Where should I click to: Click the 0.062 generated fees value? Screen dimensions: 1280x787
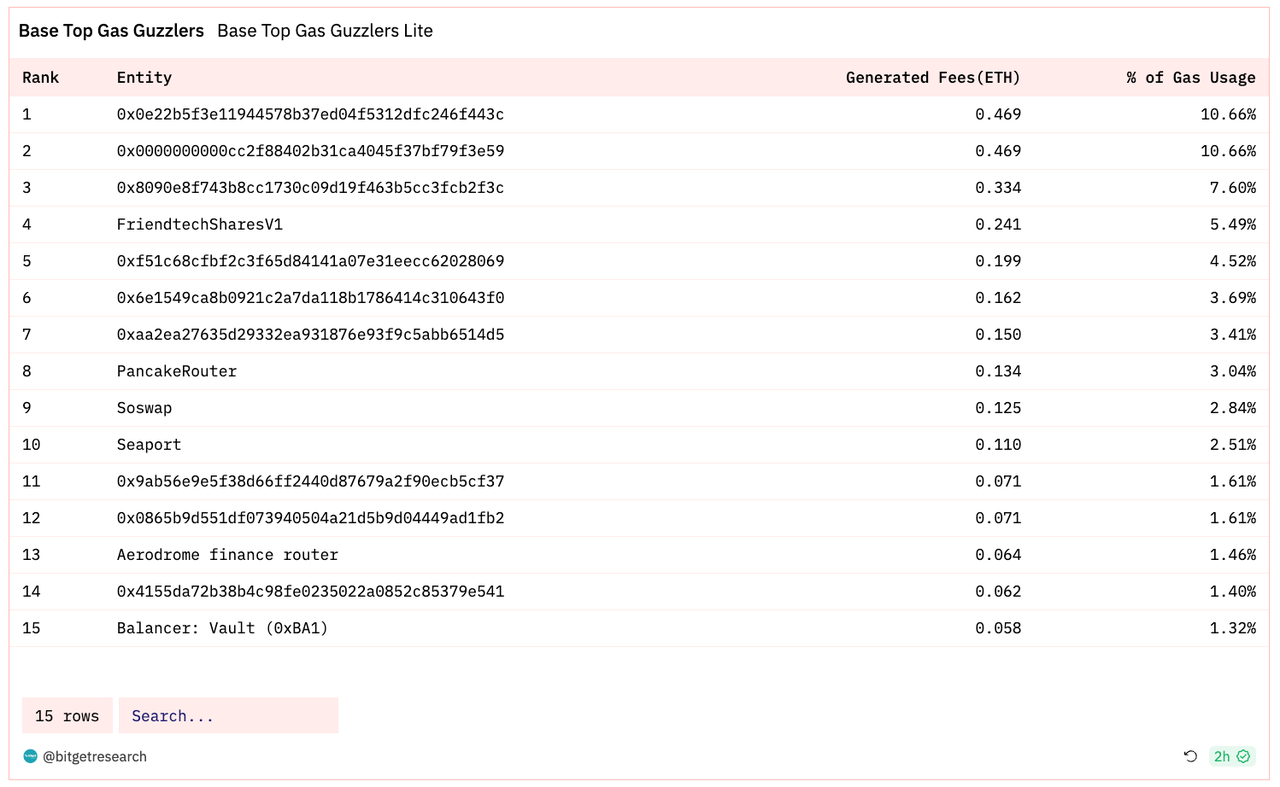998,591
